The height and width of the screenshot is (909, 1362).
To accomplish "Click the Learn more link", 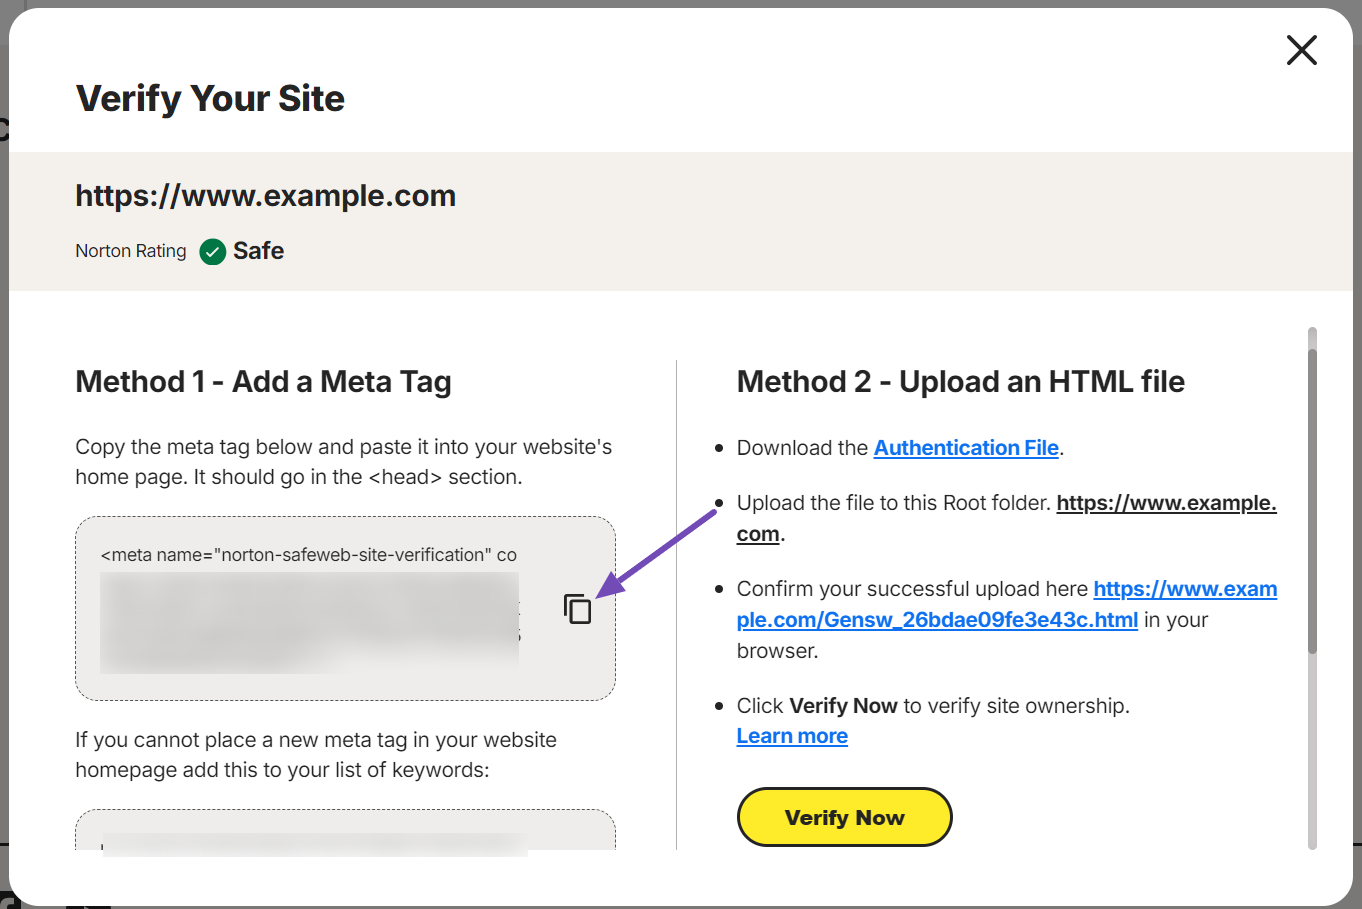I will [791, 735].
